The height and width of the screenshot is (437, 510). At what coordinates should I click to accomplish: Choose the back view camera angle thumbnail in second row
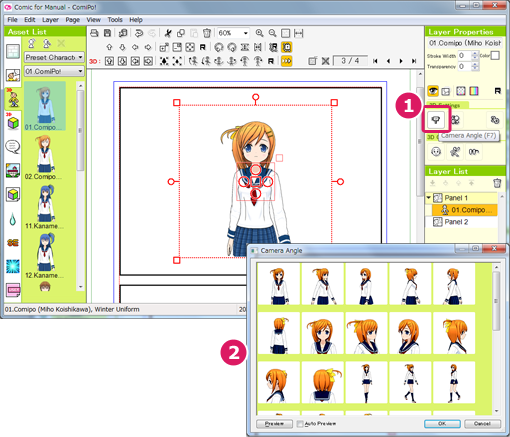tap(279, 333)
